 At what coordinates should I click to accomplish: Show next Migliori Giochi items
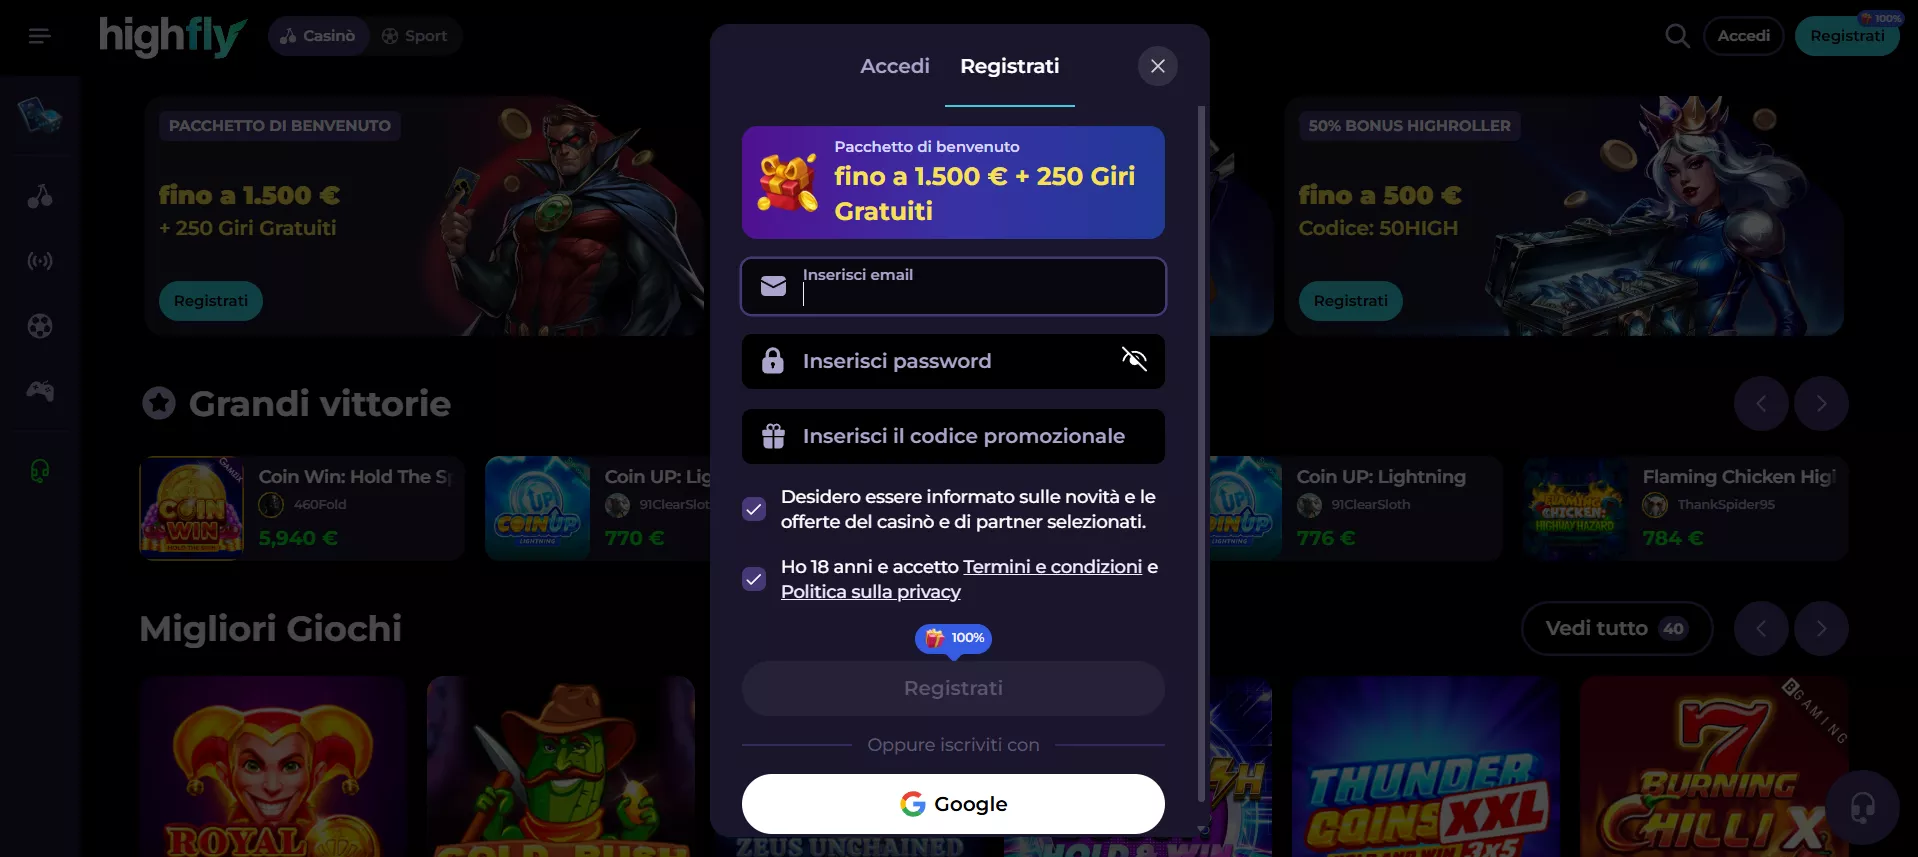click(x=1821, y=628)
